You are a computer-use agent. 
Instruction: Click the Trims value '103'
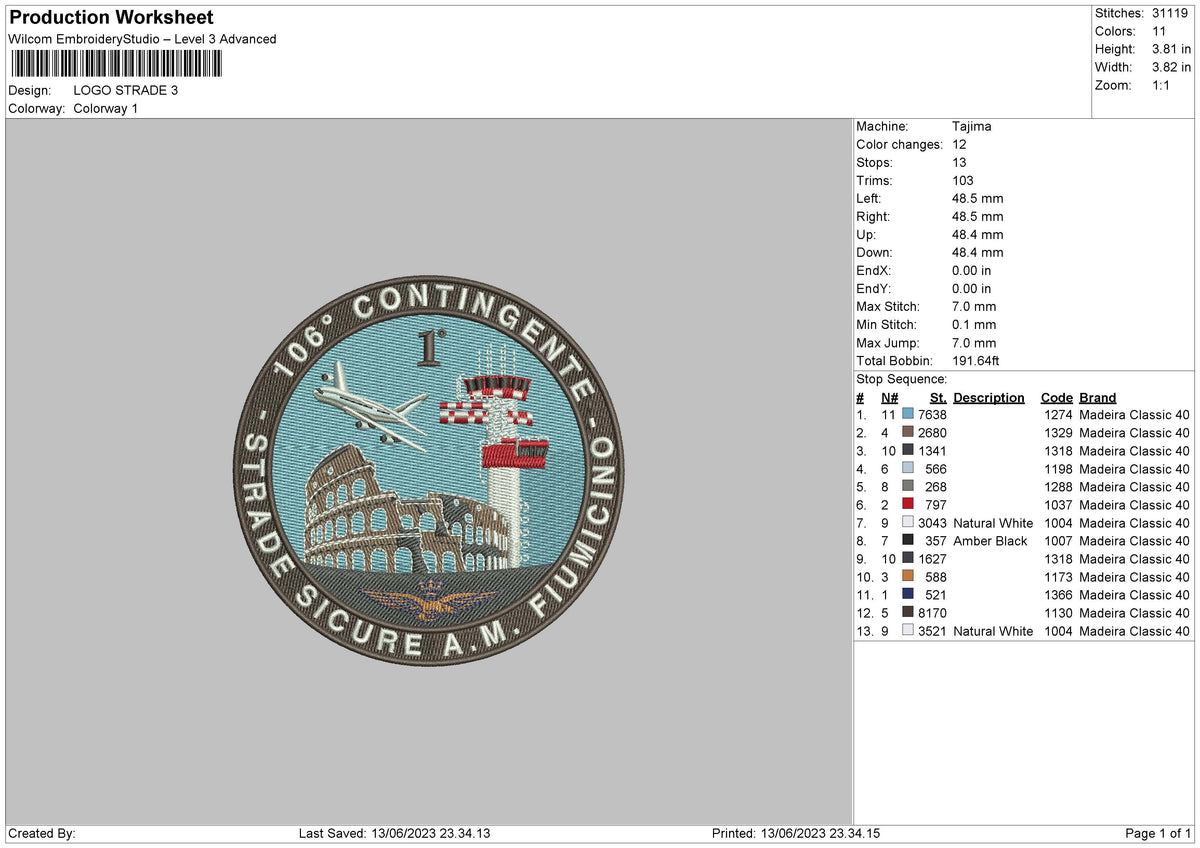tap(964, 181)
